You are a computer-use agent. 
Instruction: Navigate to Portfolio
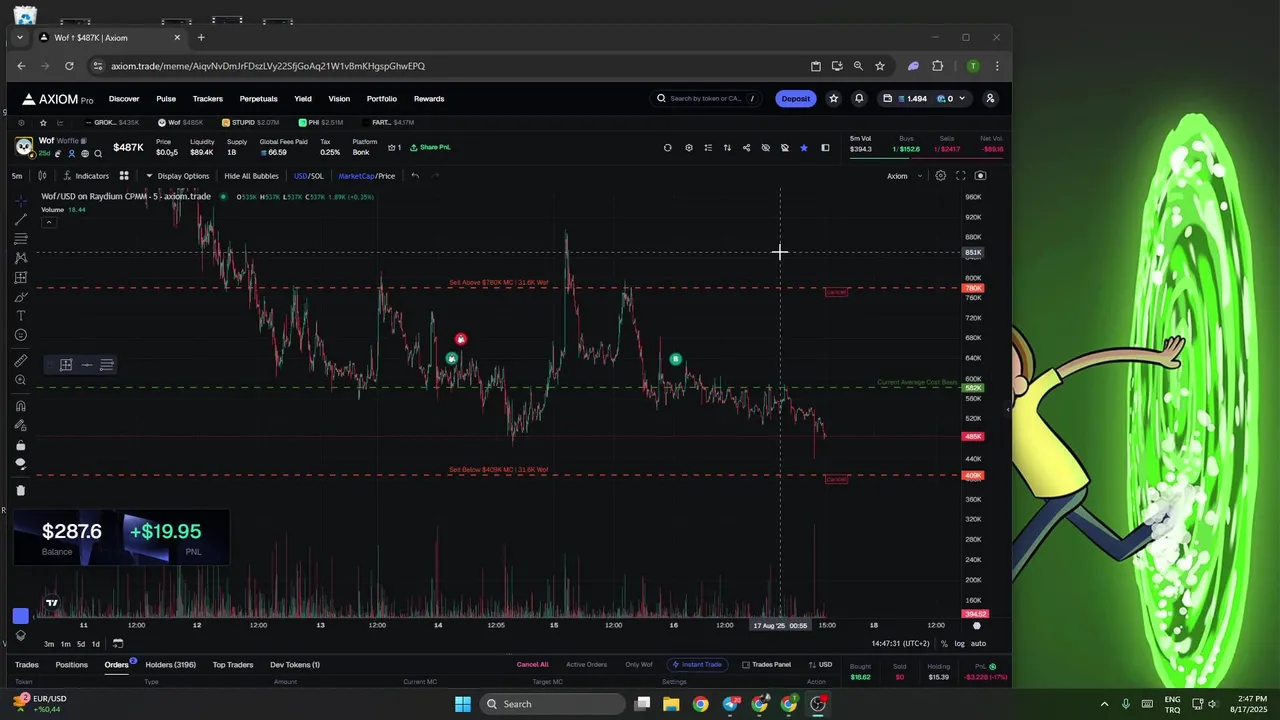pyautogui.click(x=382, y=99)
